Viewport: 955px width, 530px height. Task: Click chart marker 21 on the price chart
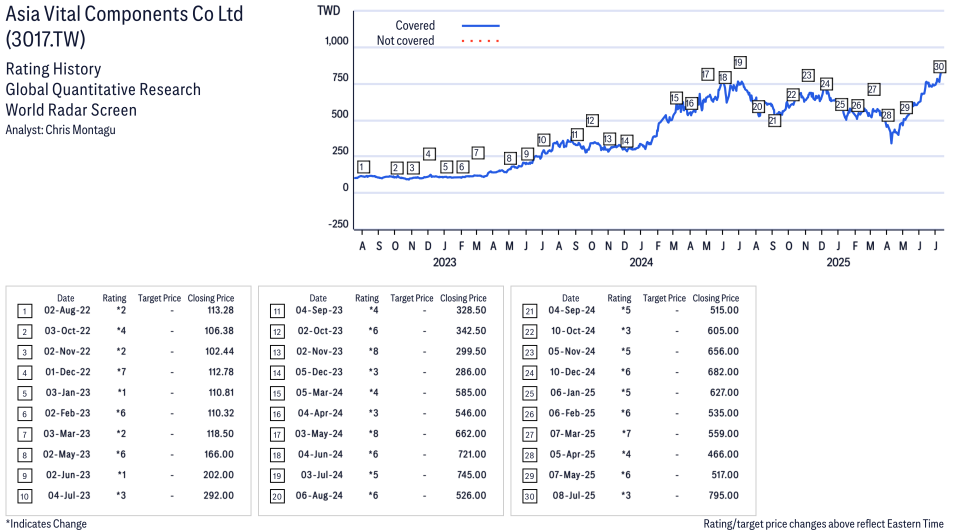(774, 121)
